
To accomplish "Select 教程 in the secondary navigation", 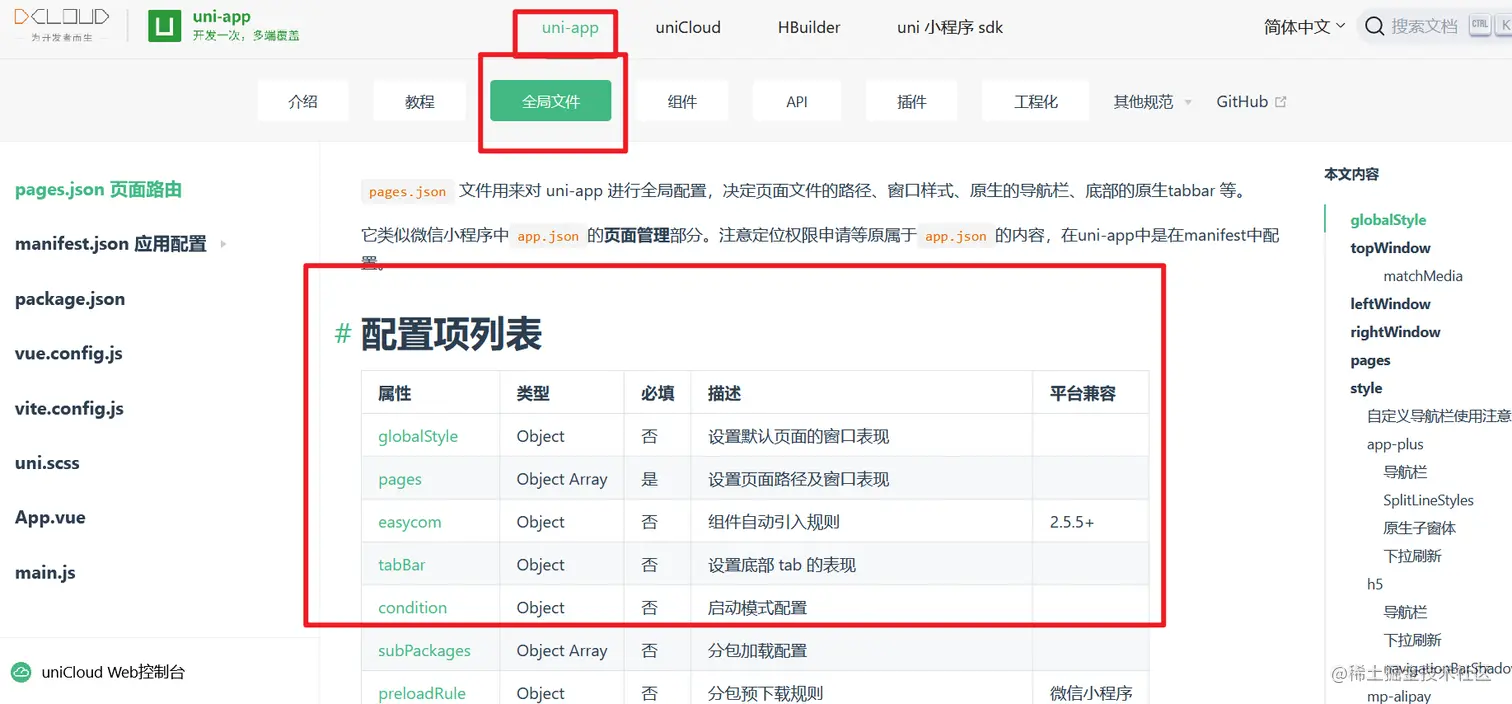I will click(x=419, y=101).
